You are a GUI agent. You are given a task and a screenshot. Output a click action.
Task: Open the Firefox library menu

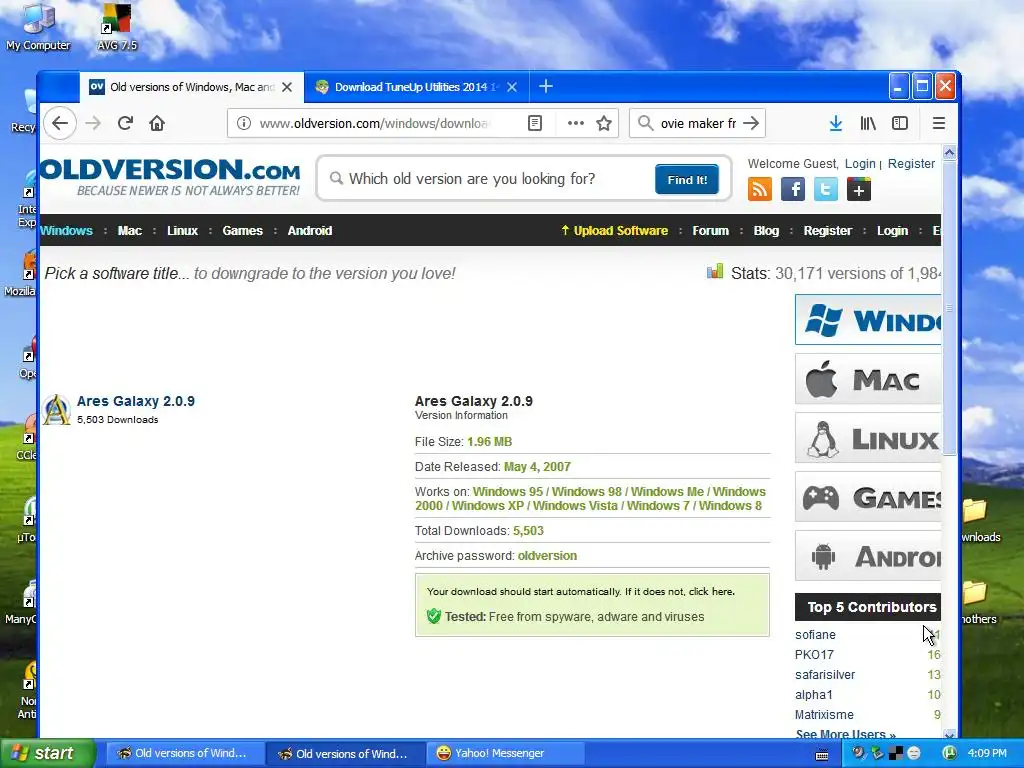(x=868, y=123)
